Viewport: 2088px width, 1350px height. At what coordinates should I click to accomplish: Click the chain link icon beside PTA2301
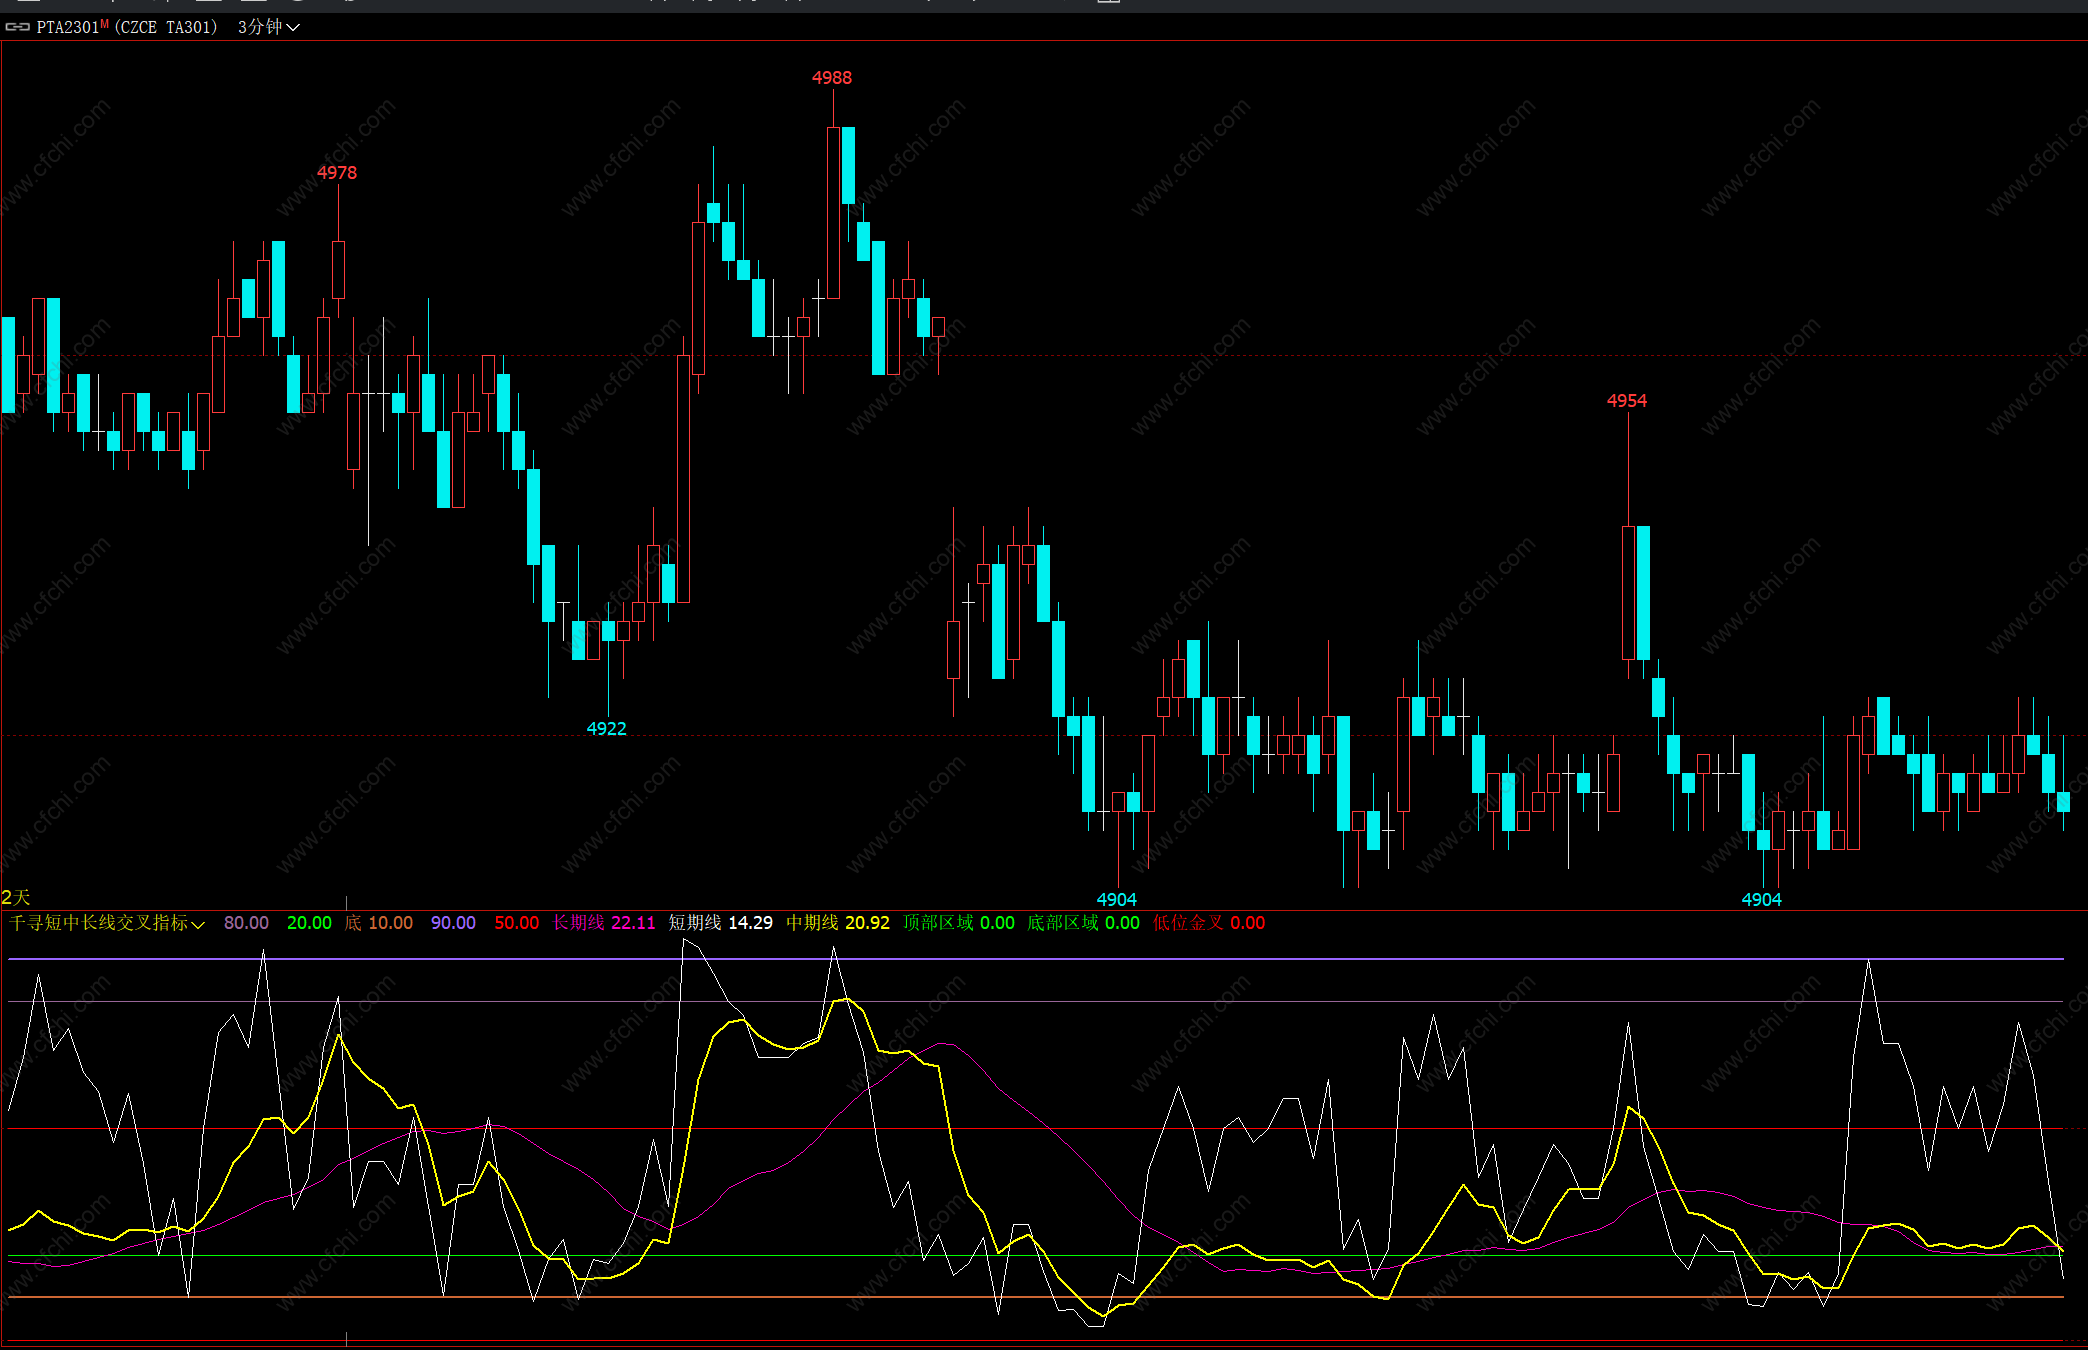point(18,27)
